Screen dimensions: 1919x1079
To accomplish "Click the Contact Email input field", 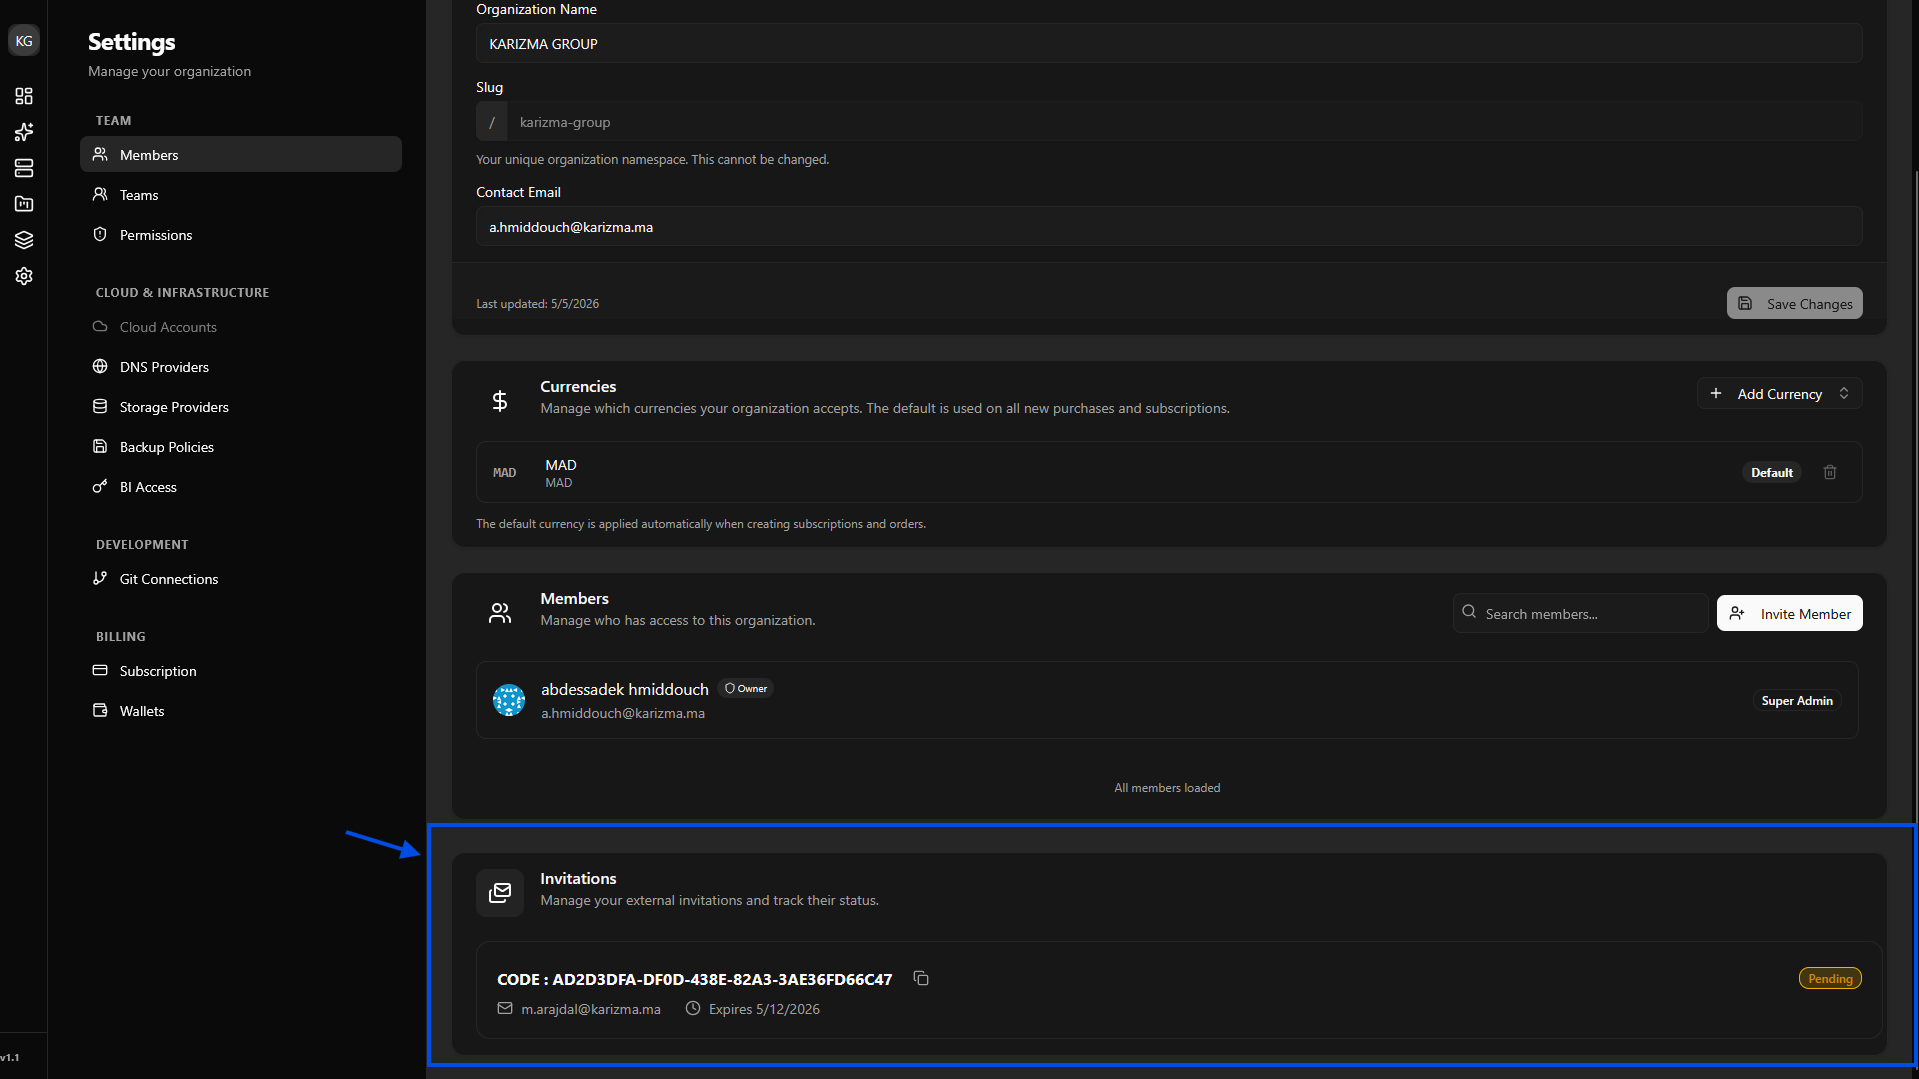I will coord(1169,227).
